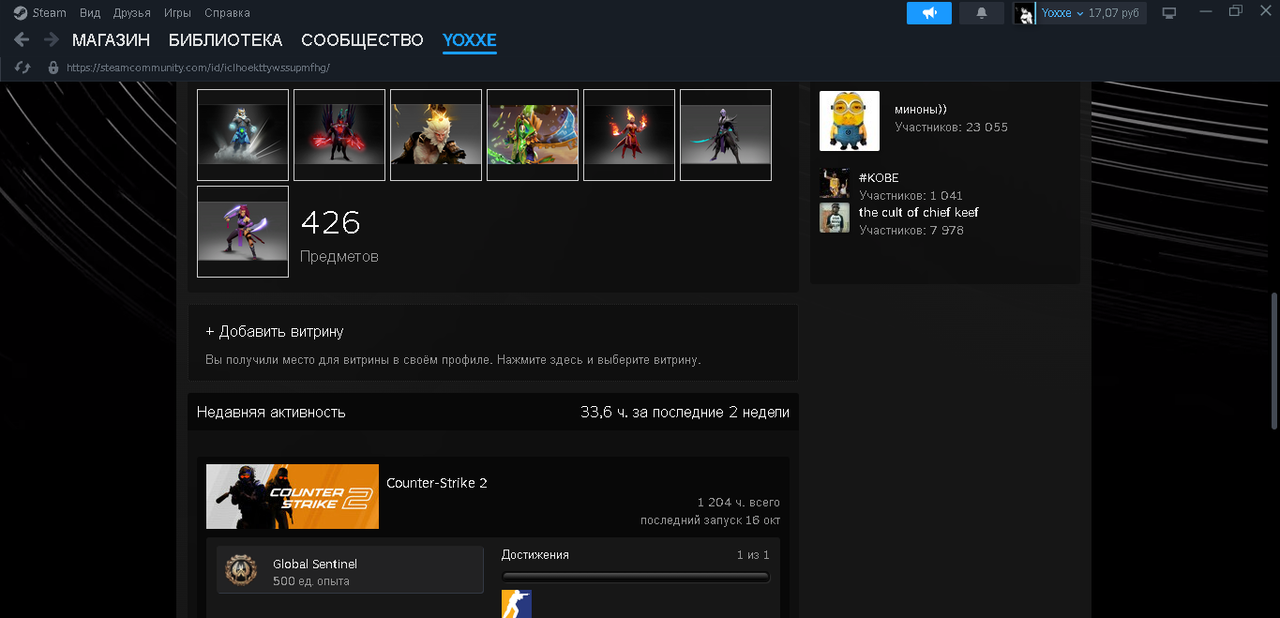
Task: Open the fiery red hero item thumbnail
Action: [629, 135]
